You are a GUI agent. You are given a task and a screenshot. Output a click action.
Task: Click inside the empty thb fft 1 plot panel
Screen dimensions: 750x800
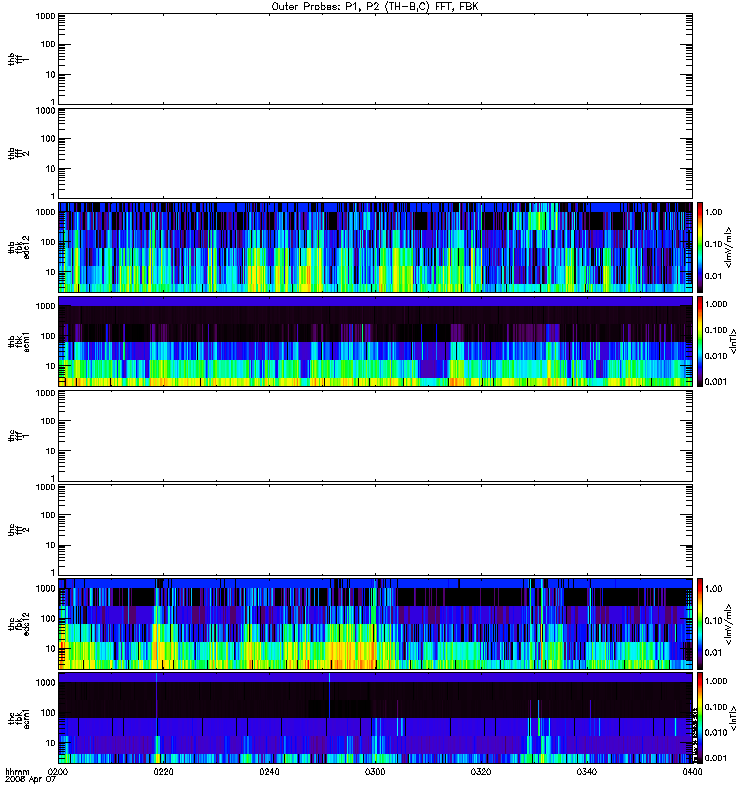coord(375,59)
